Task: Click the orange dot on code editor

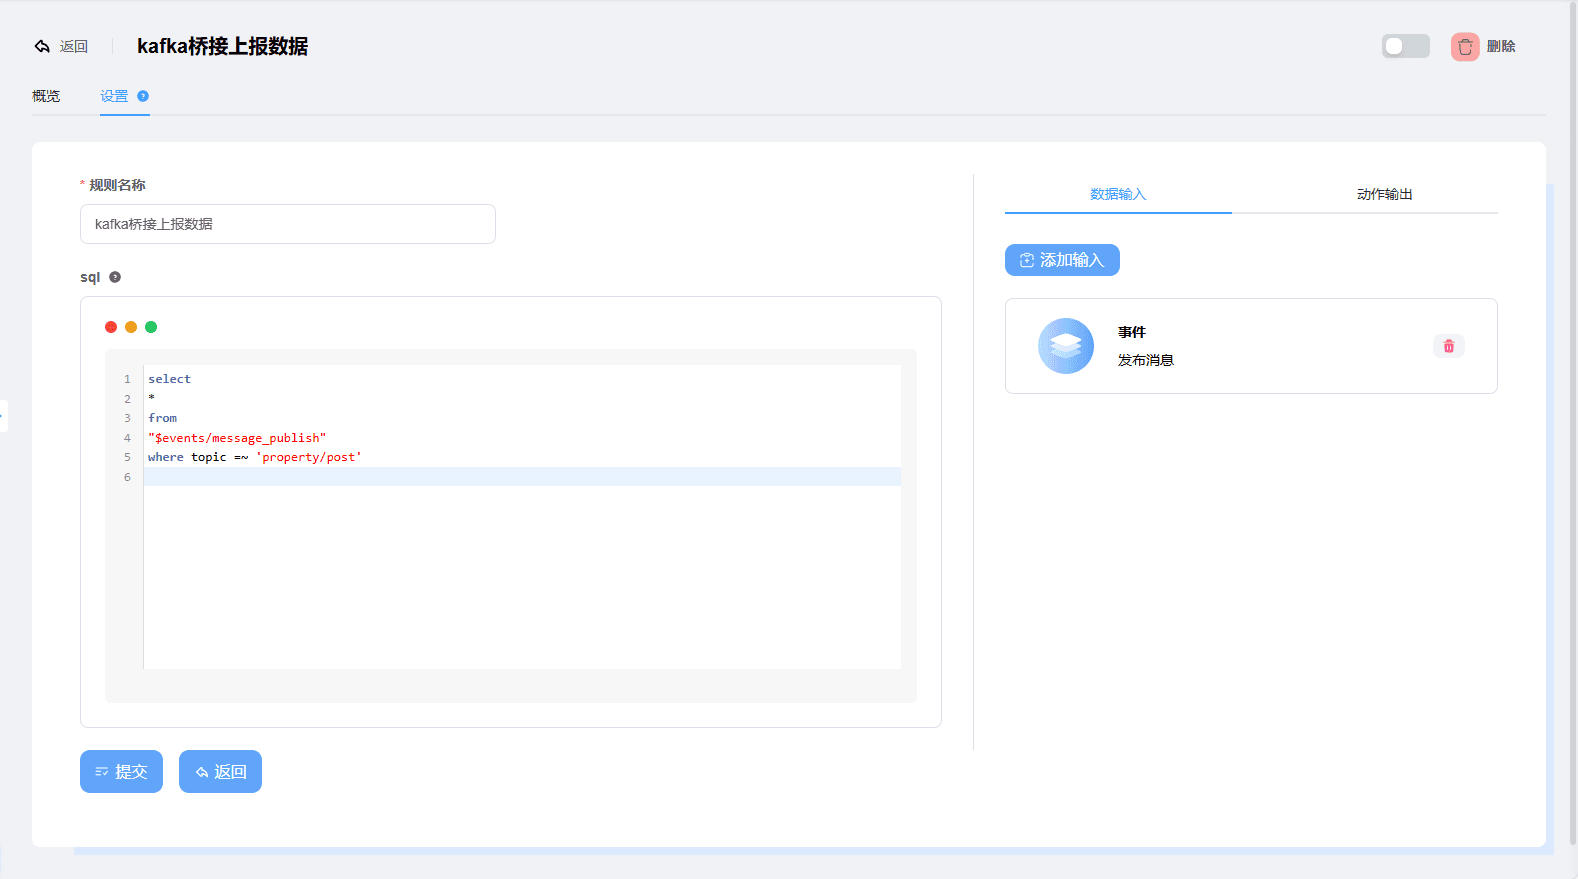Action: 131,327
